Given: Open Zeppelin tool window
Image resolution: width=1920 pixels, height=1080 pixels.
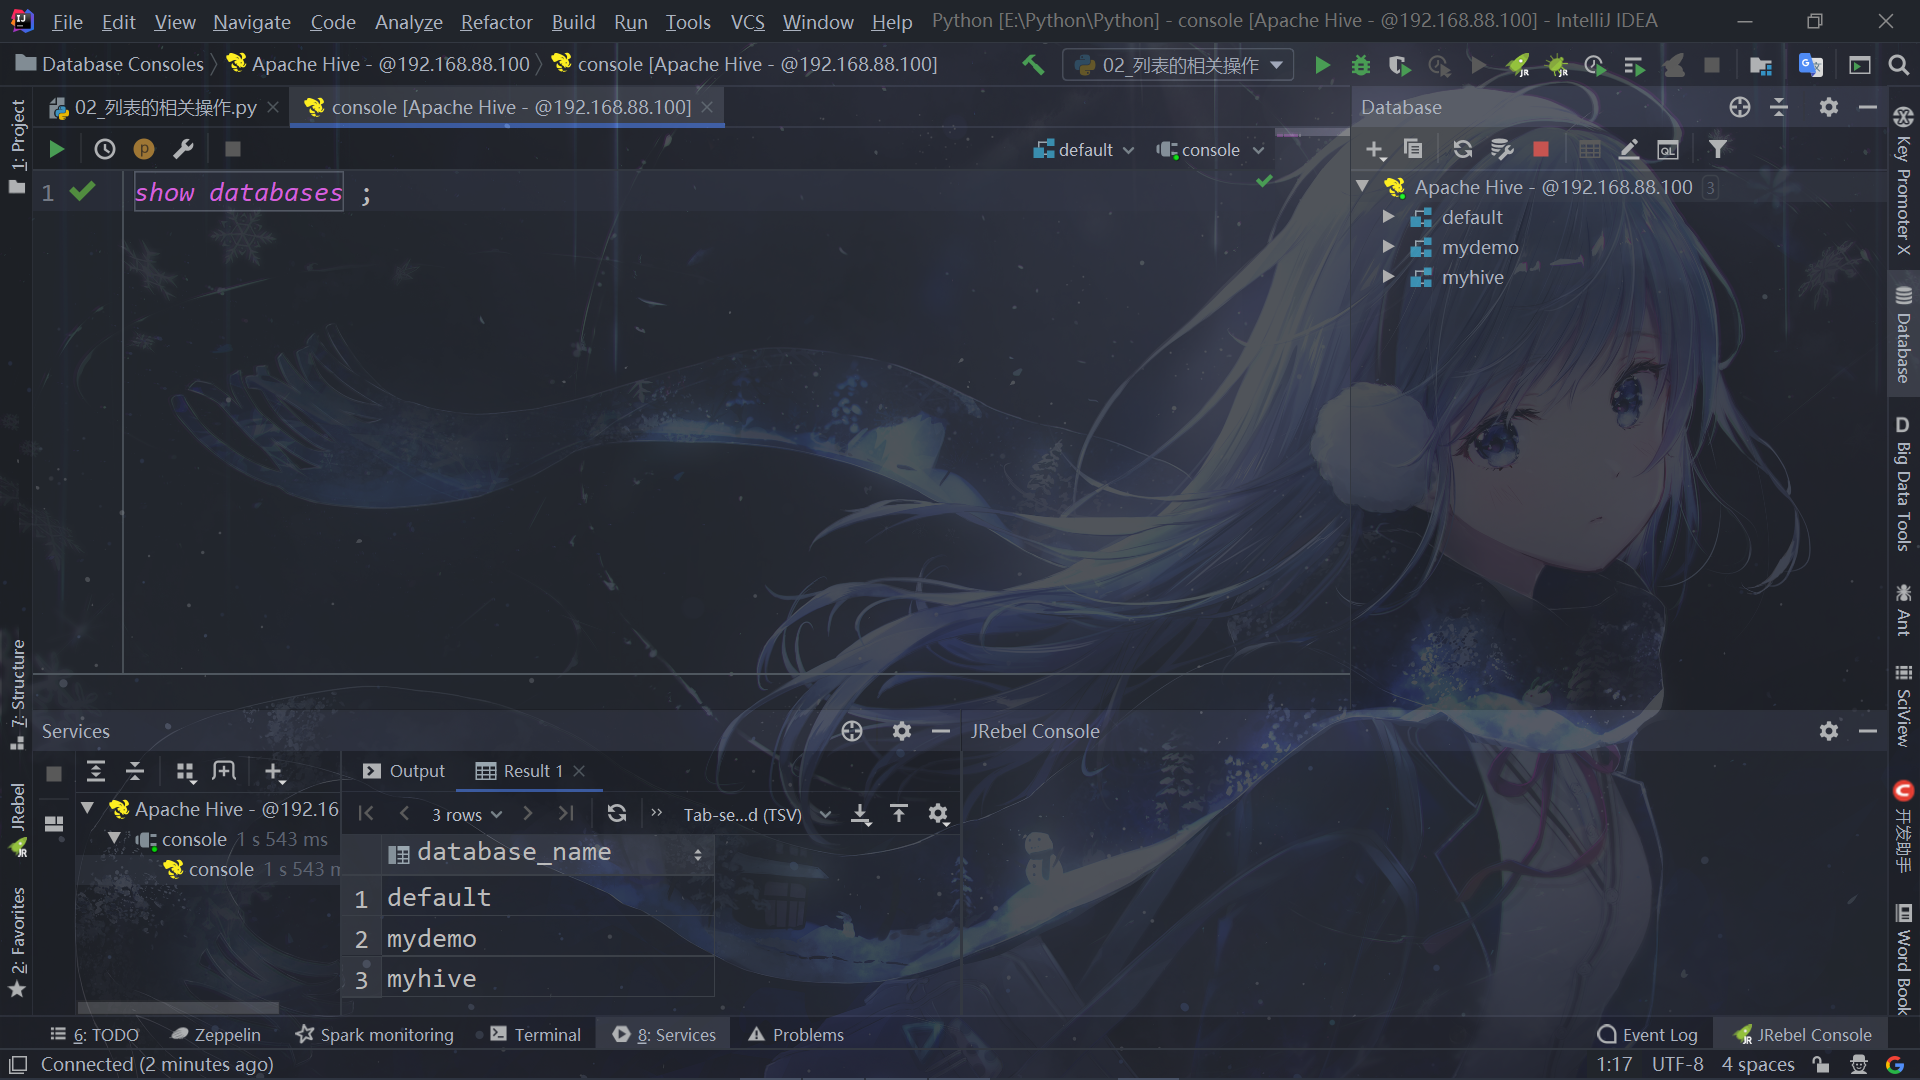Looking at the screenshot, I should point(215,1035).
